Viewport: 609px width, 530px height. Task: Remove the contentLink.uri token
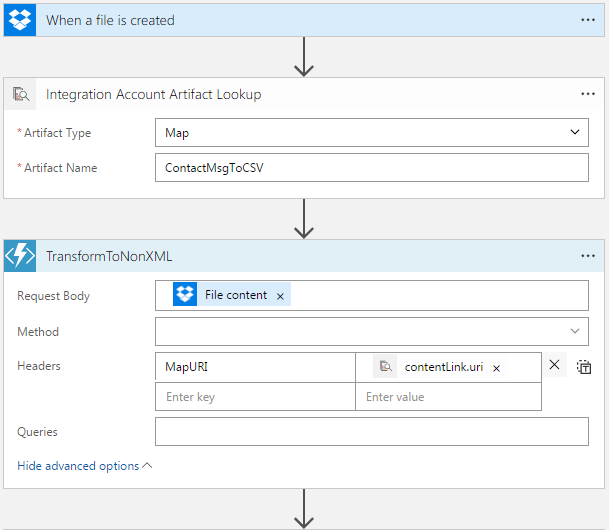[x=496, y=368]
